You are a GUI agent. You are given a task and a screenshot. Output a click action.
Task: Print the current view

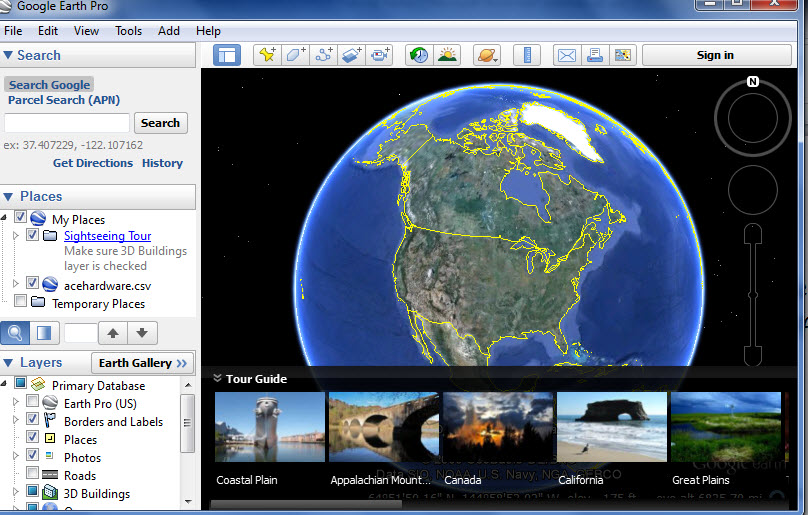(x=595, y=55)
